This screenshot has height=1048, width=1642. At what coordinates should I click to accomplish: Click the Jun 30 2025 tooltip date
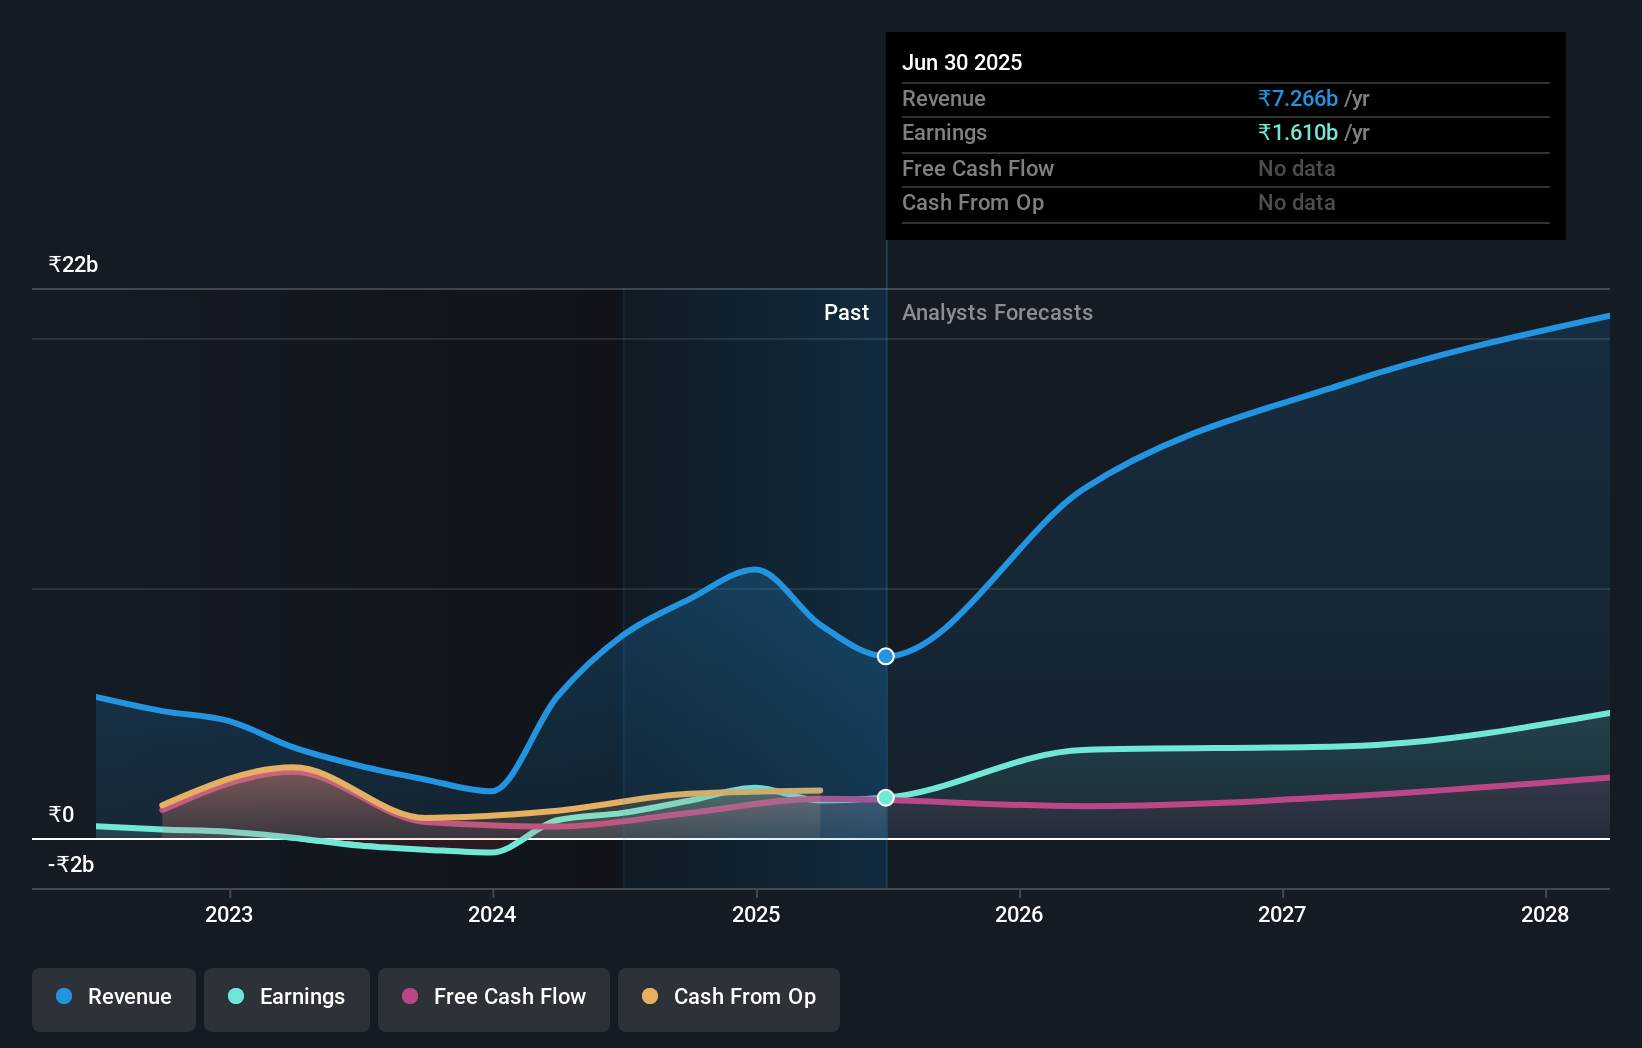(x=962, y=62)
